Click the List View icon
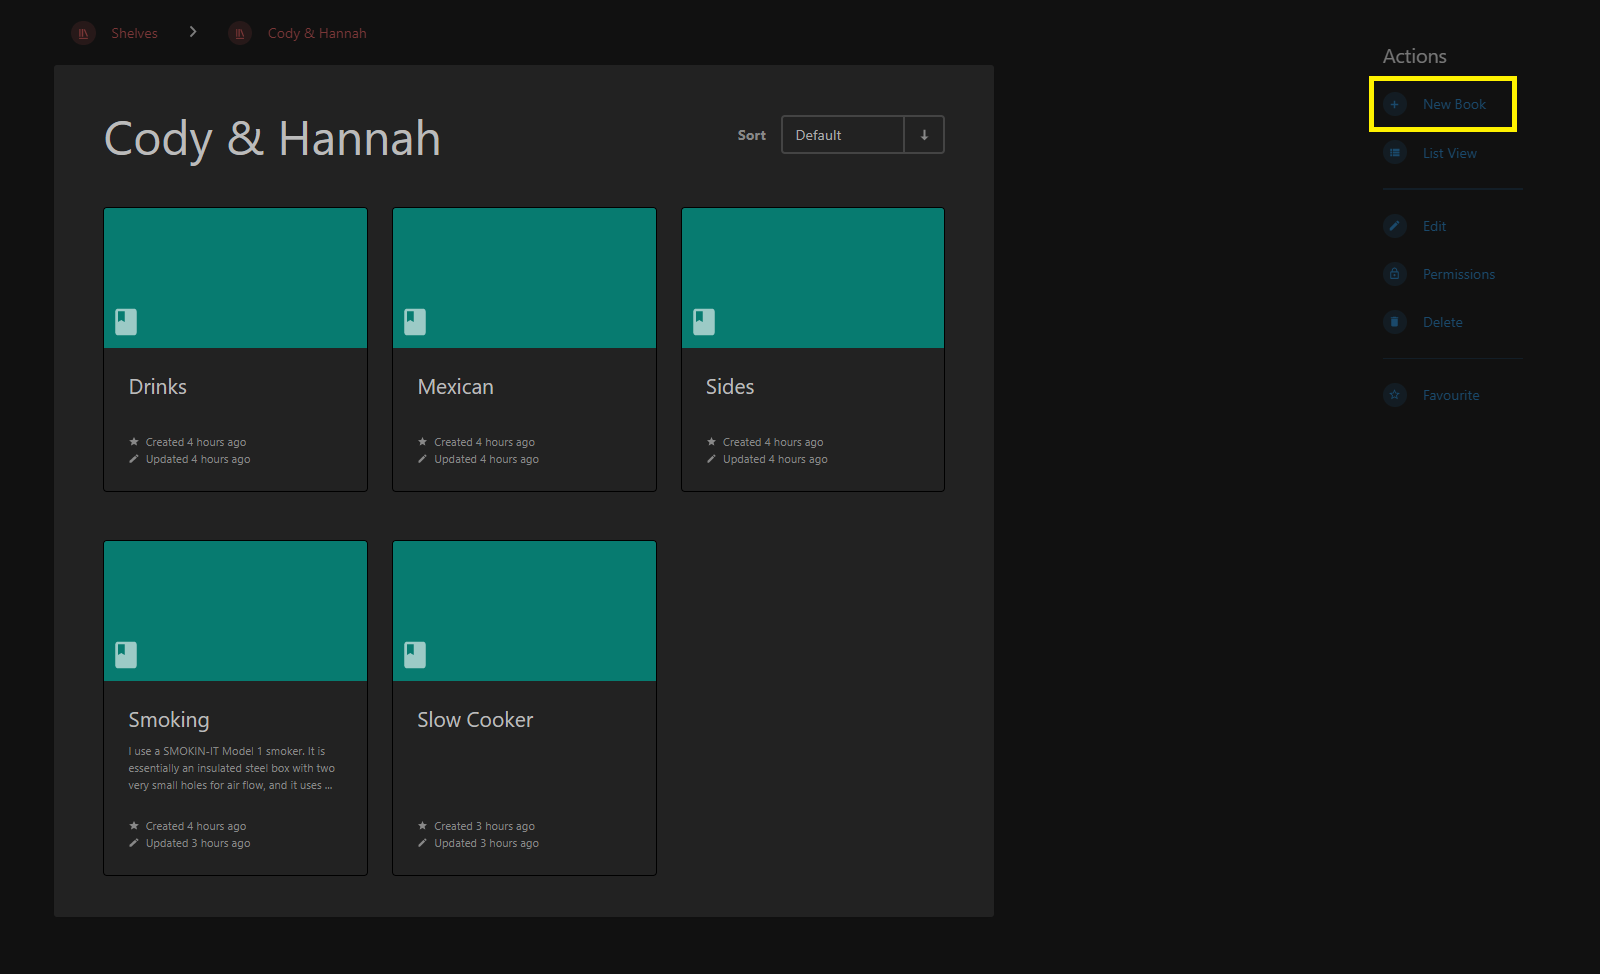The image size is (1600, 974). point(1394,153)
